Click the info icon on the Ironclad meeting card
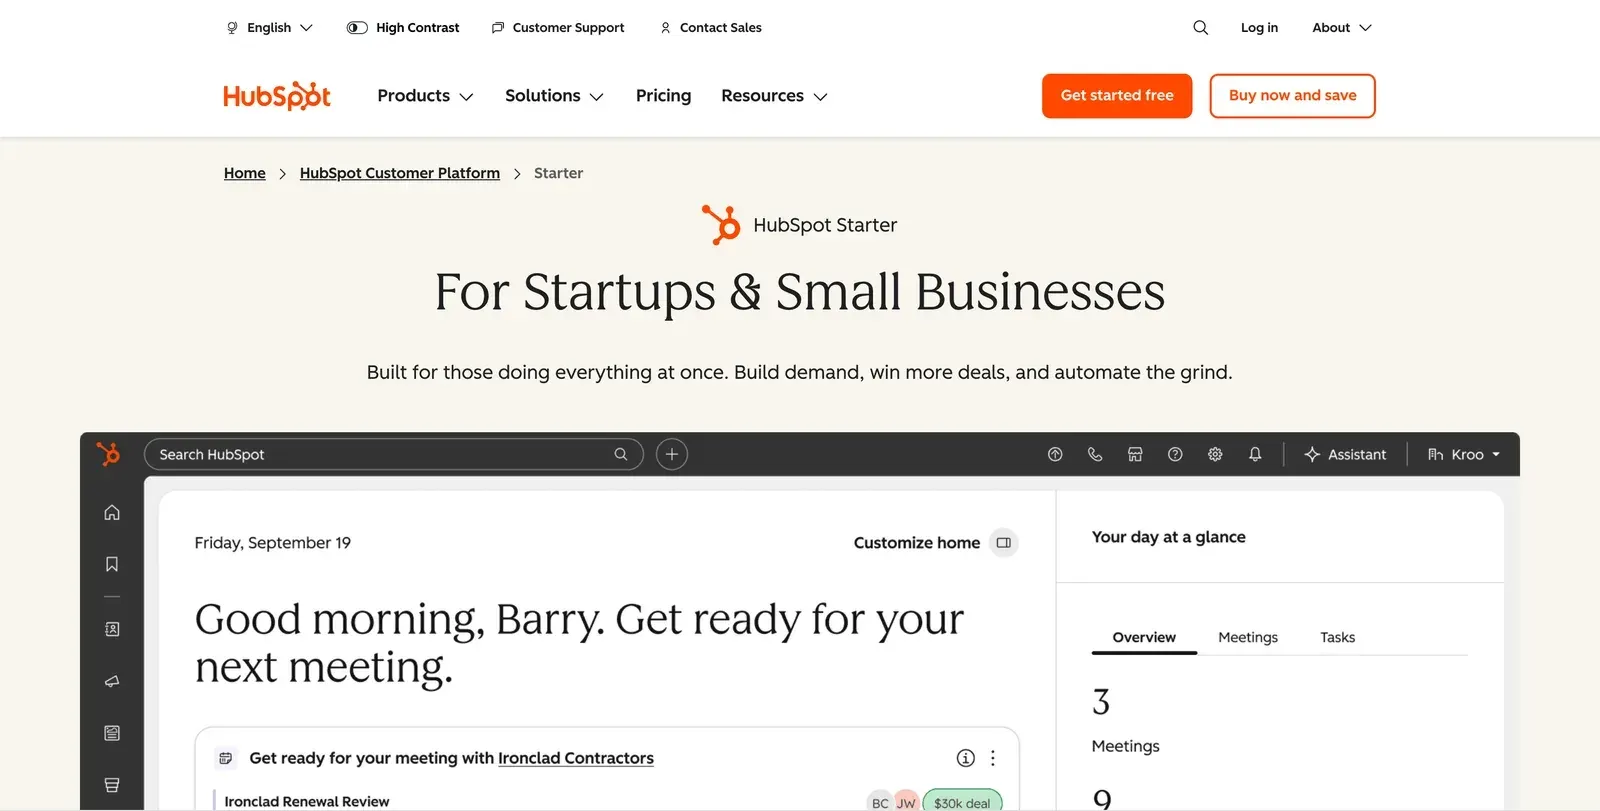The width and height of the screenshot is (1600, 811). [x=965, y=758]
